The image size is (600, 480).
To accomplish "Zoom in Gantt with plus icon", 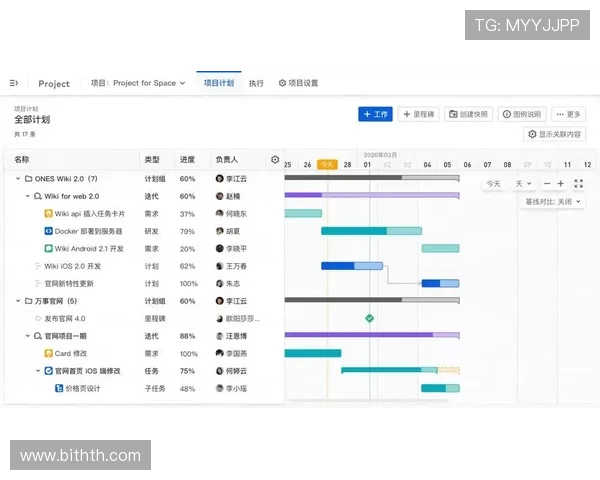I will point(561,184).
